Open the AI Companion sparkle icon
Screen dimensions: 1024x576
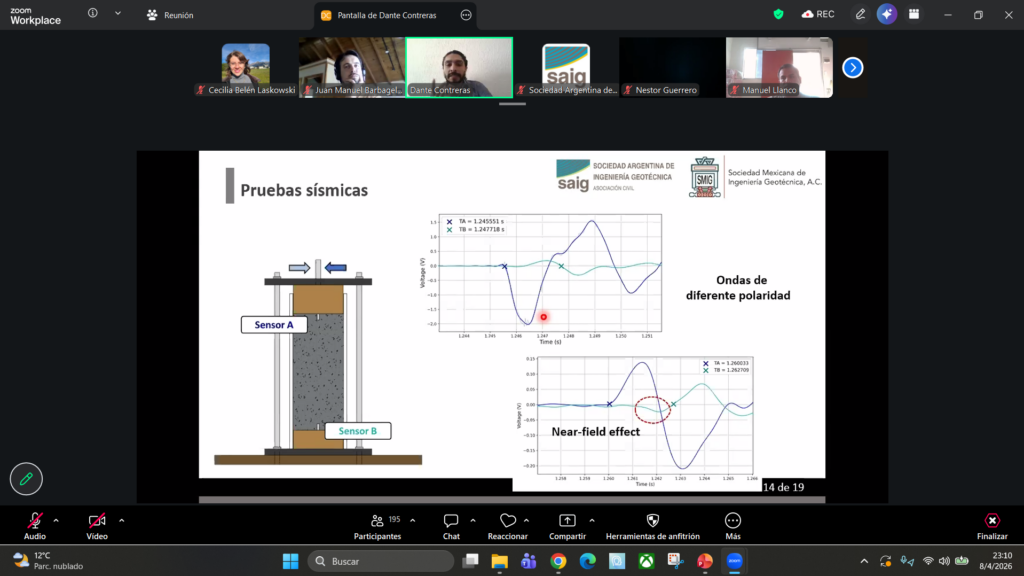click(x=886, y=14)
